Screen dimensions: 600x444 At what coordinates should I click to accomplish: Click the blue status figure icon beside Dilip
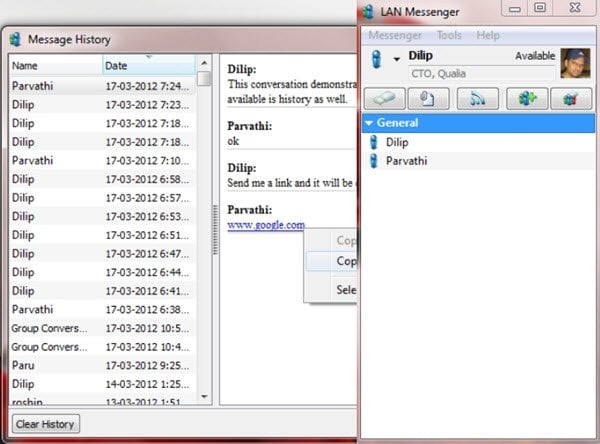click(x=377, y=59)
